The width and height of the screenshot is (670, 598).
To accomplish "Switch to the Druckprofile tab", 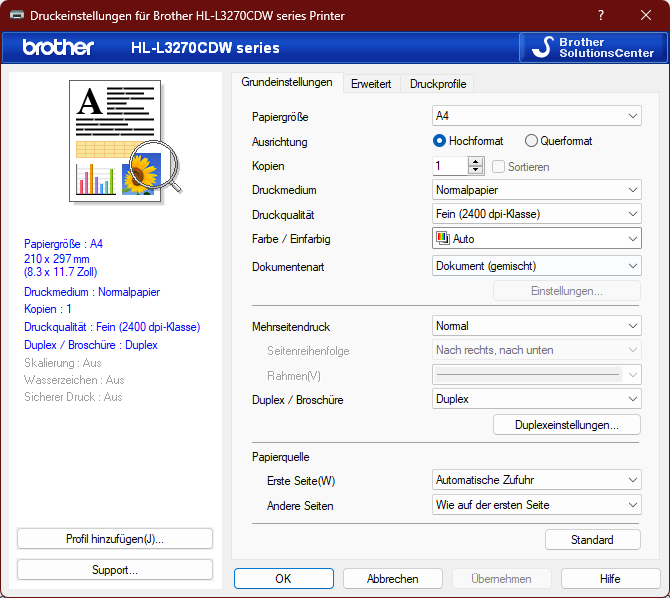I will 438,84.
